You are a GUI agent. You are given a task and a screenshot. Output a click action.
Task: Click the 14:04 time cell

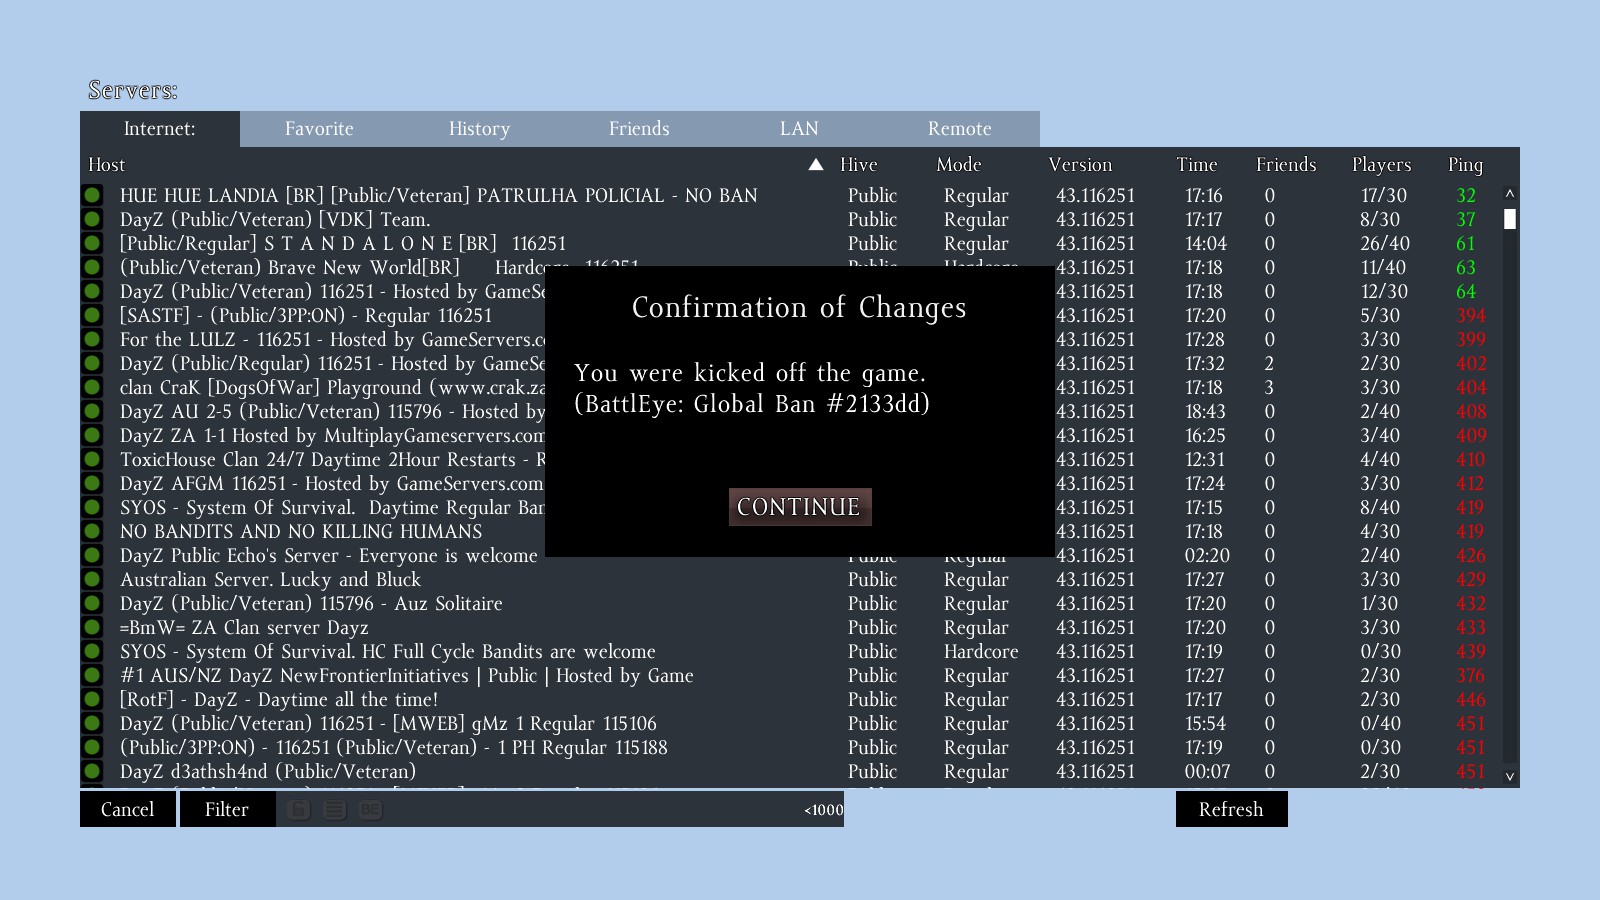pyautogui.click(x=1206, y=243)
